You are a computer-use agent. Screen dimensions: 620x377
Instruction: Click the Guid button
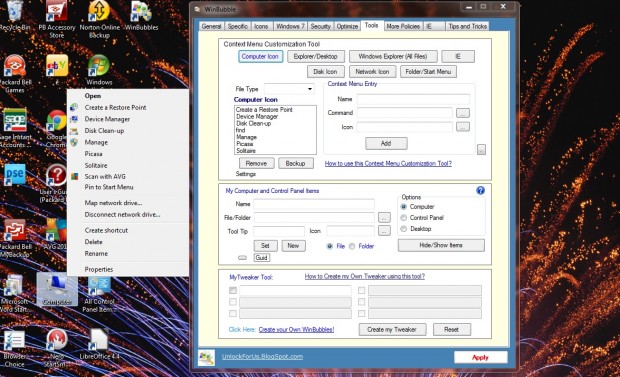coord(262,258)
